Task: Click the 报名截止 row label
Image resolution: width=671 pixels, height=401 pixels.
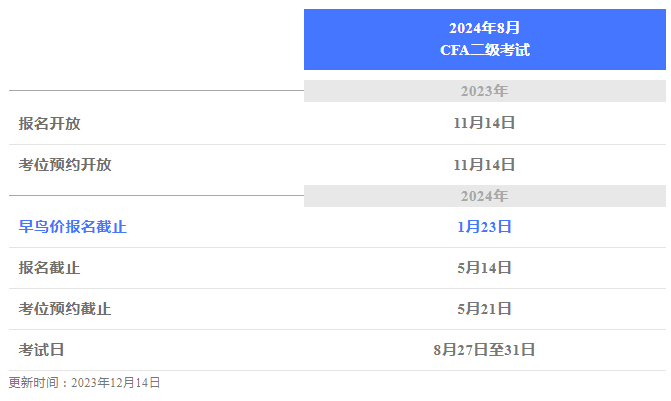Action: click(50, 268)
